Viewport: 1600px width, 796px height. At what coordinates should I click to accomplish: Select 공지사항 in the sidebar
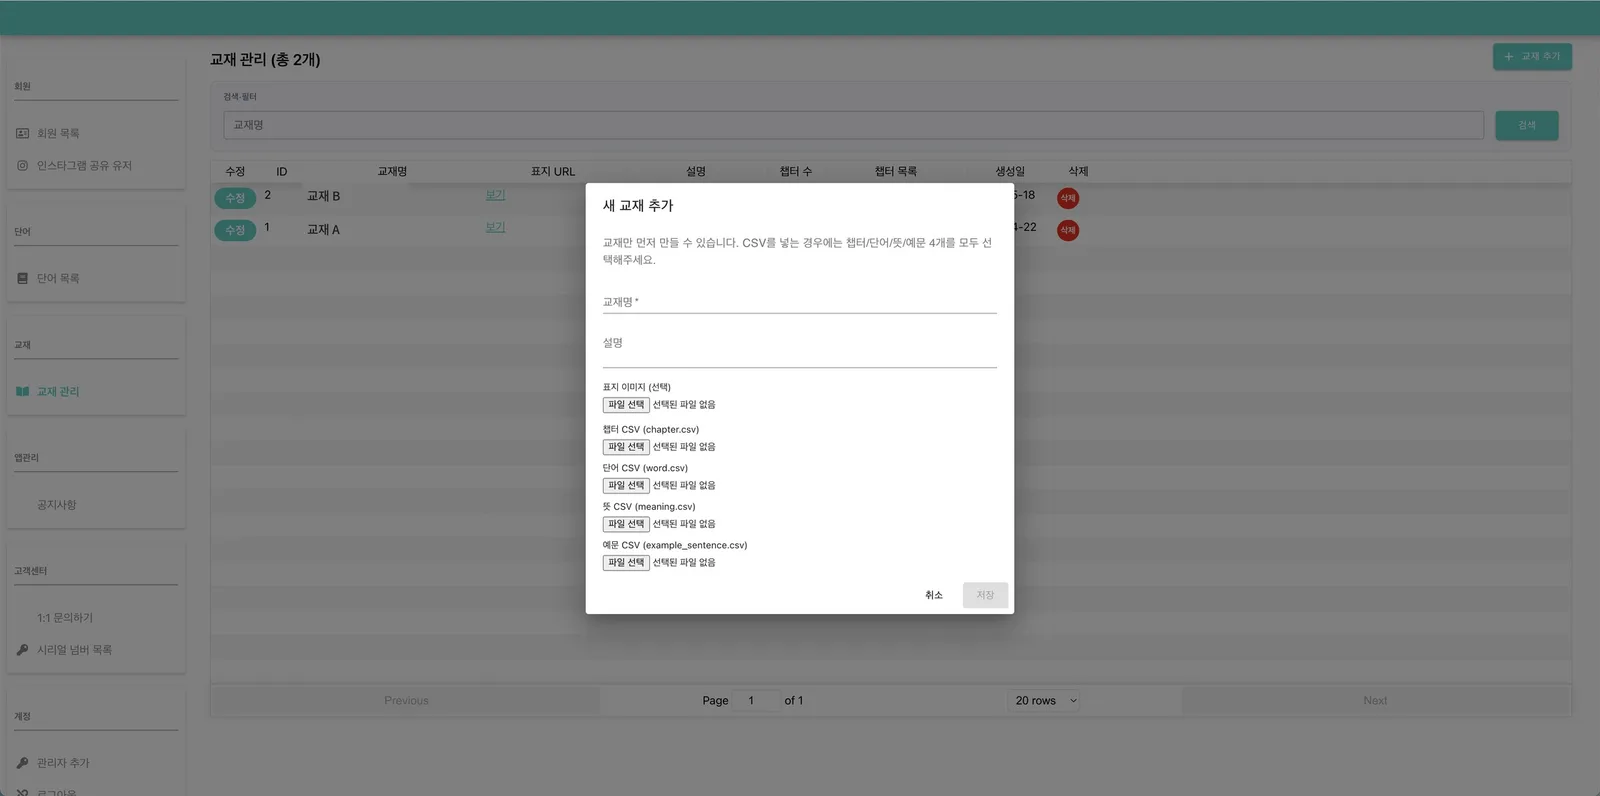(x=57, y=505)
